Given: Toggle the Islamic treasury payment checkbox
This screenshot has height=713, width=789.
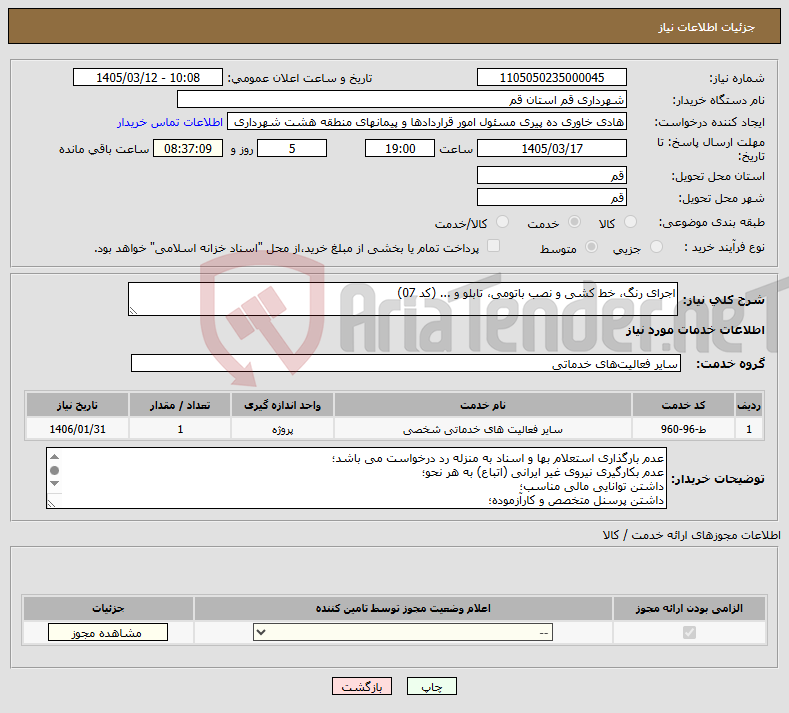Looking at the screenshot, I should (494, 246).
